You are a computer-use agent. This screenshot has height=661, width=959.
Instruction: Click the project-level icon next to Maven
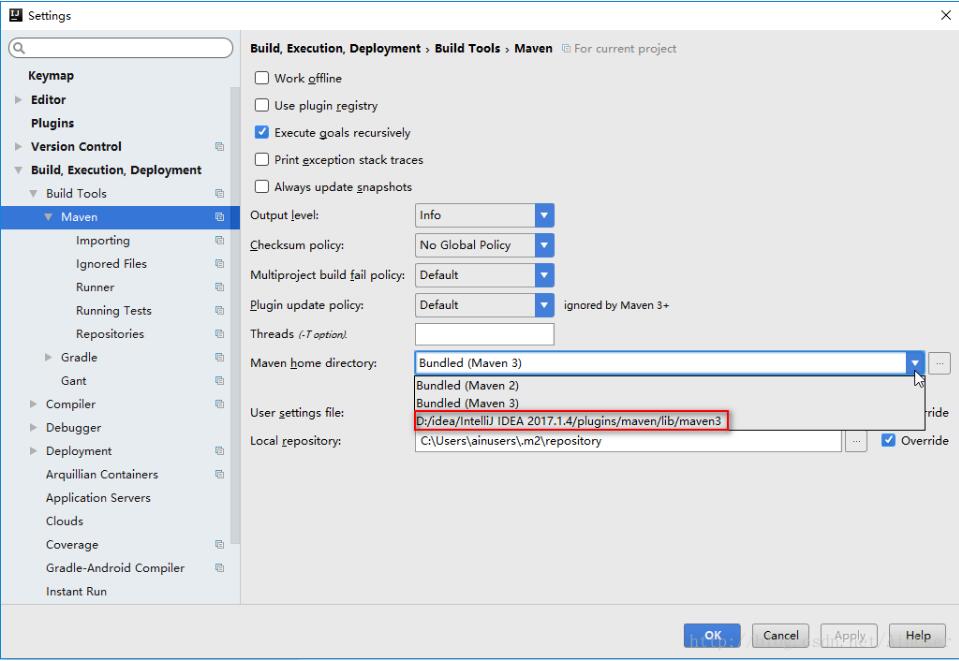pos(219,217)
